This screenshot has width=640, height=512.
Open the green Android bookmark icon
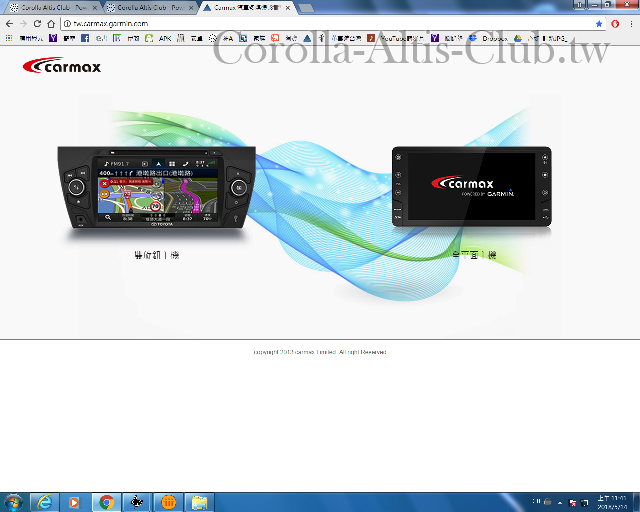pos(149,38)
